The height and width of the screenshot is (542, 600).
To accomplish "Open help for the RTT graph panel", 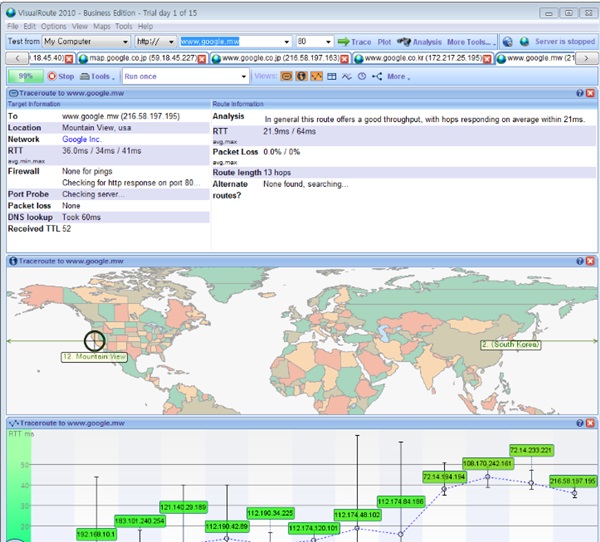I will [x=580, y=423].
